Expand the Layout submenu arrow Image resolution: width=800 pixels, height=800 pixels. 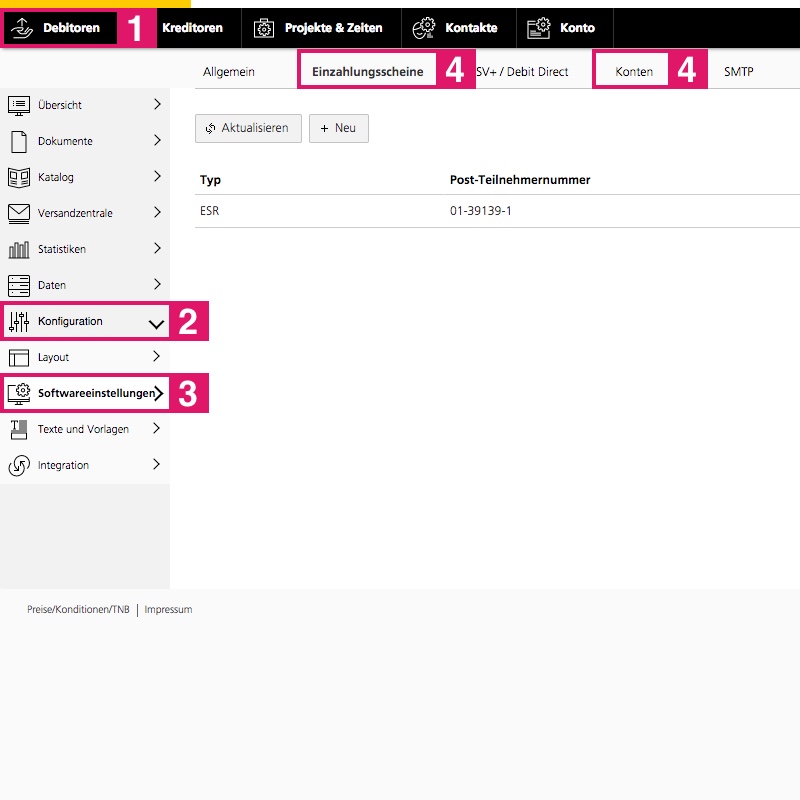click(157, 357)
